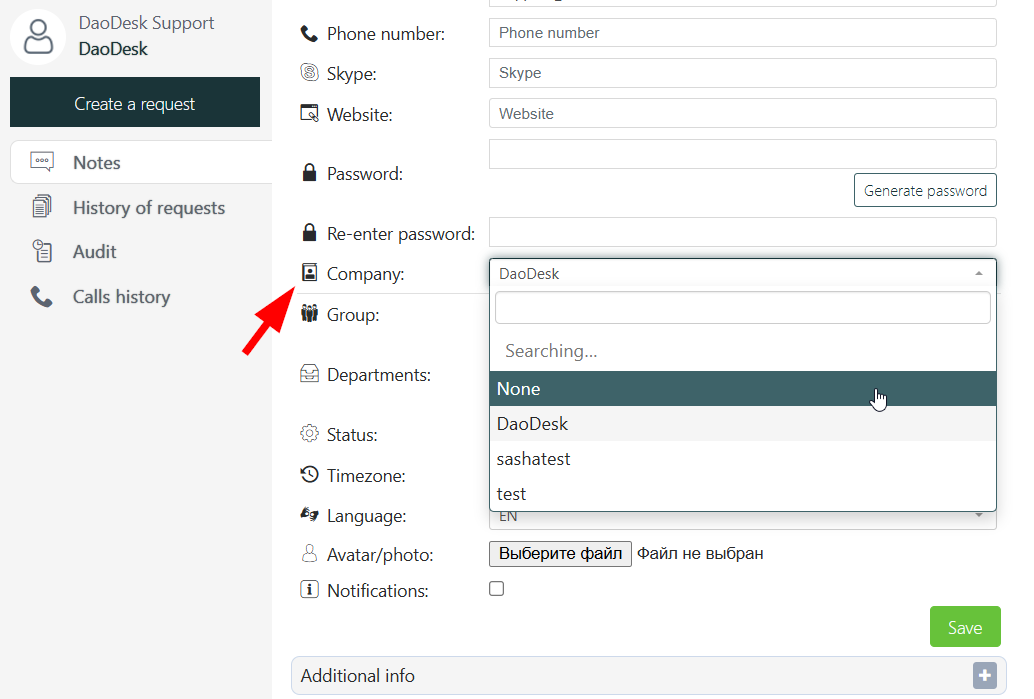Select None in the company list

[x=743, y=389]
